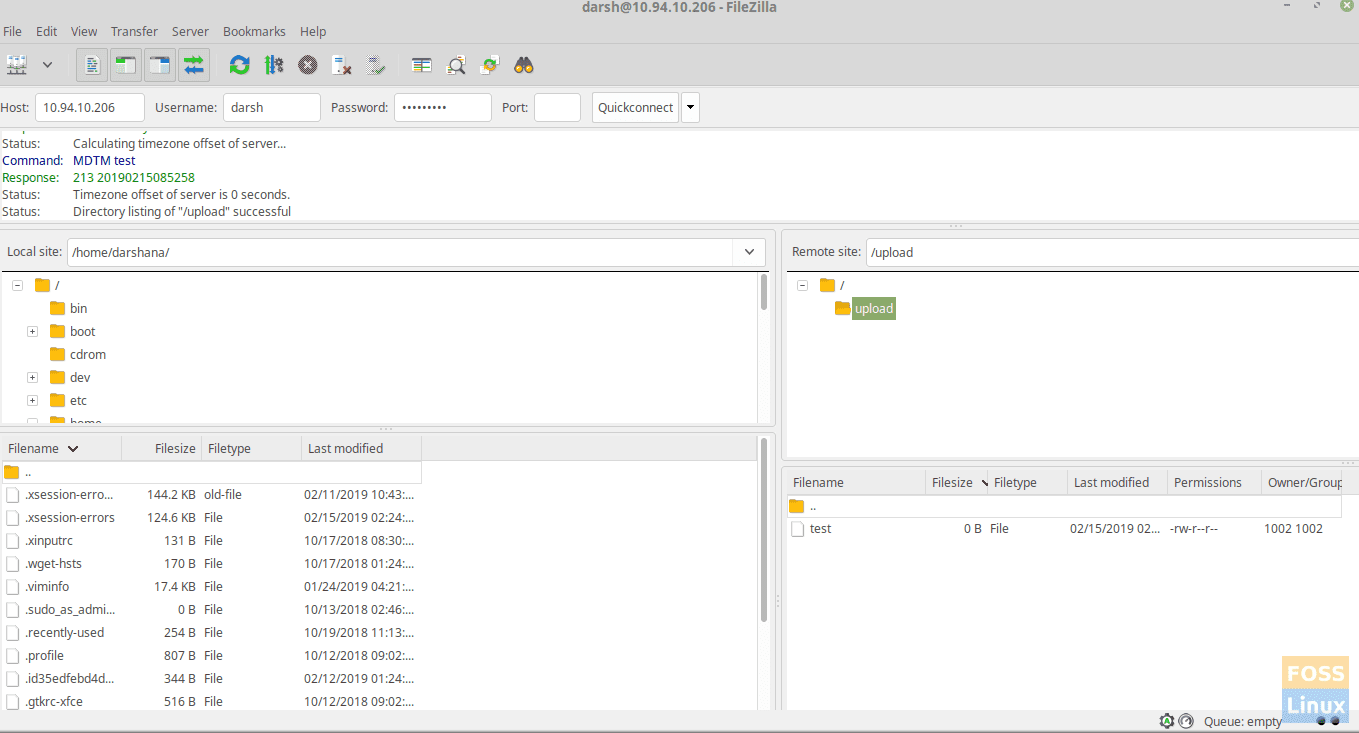Viewport: 1359px width, 733px height.
Task: Toggle local directory tree display icon
Action: [x=125, y=65]
